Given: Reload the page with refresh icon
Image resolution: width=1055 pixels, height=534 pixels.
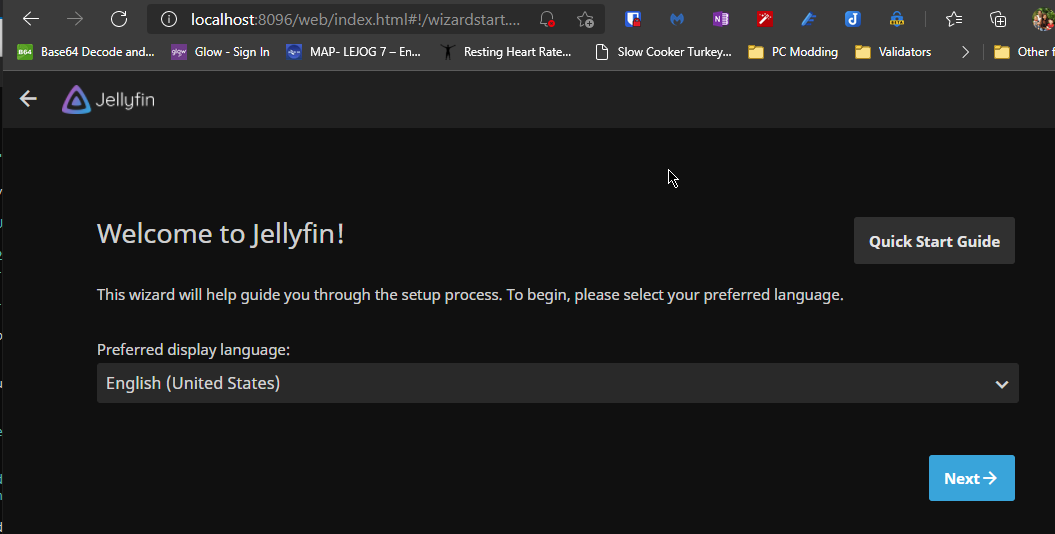Looking at the screenshot, I should coord(119,19).
